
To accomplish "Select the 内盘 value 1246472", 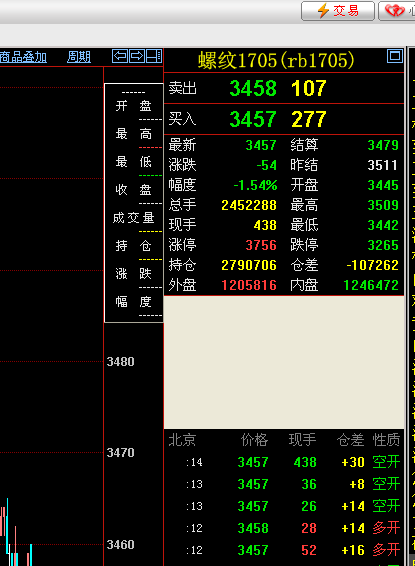I will click(371, 285).
